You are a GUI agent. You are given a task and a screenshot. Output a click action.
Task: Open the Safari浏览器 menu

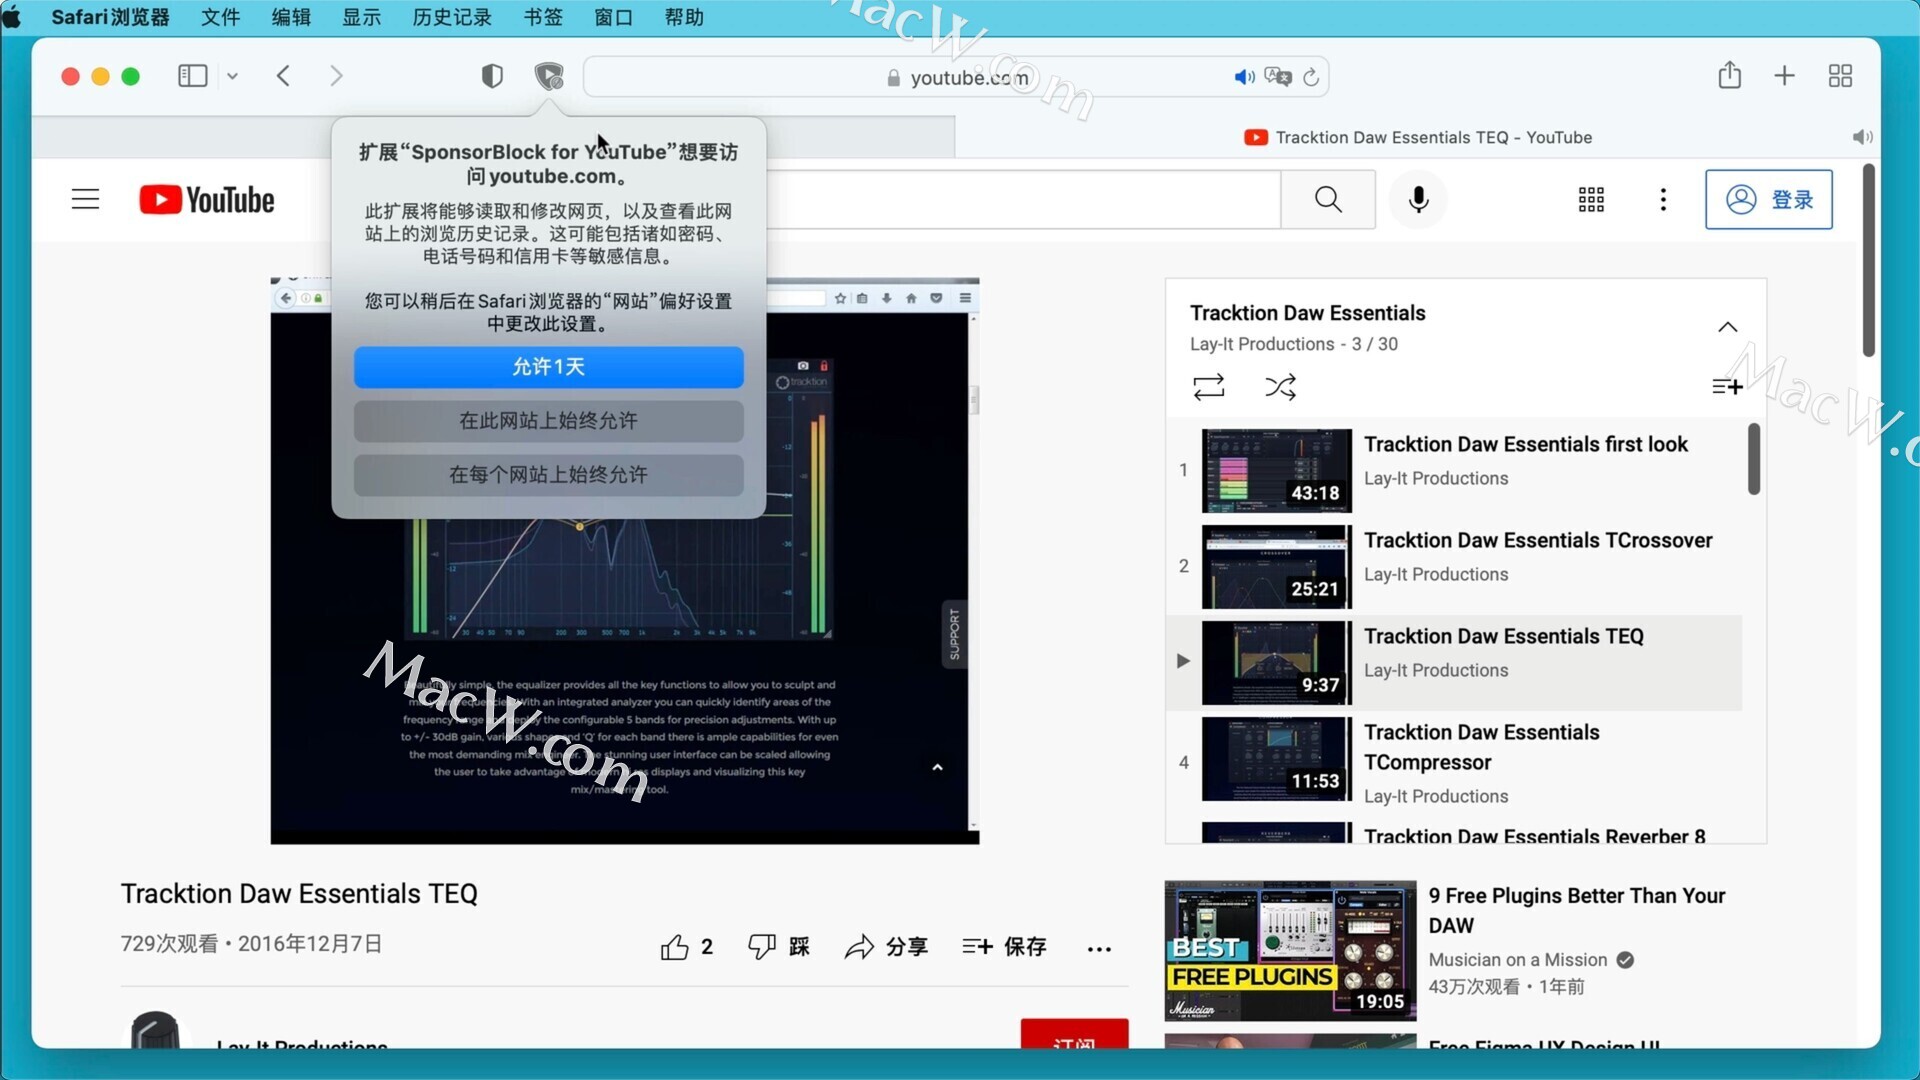click(110, 17)
